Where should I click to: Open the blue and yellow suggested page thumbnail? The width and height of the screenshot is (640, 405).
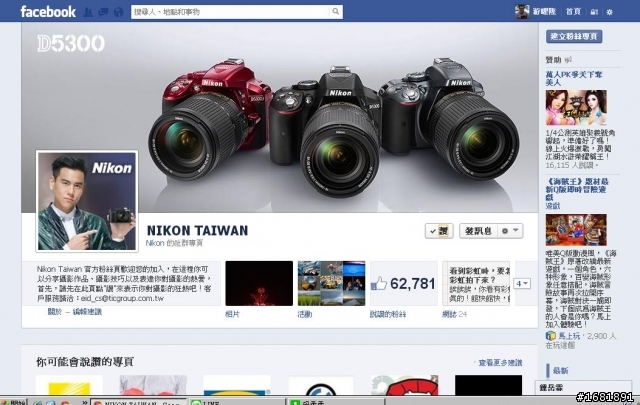(x=237, y=385)
